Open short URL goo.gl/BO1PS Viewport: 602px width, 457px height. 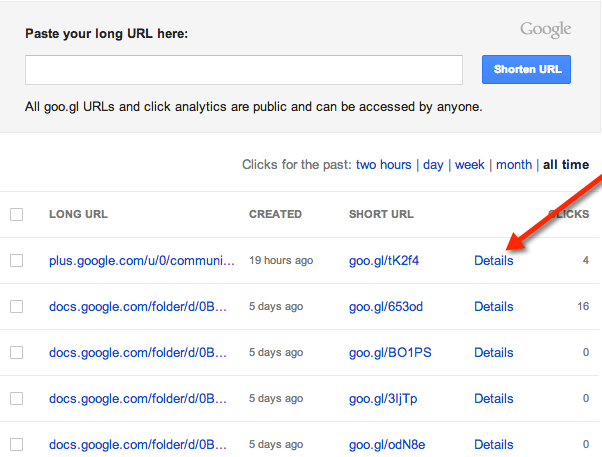point(390,353)
